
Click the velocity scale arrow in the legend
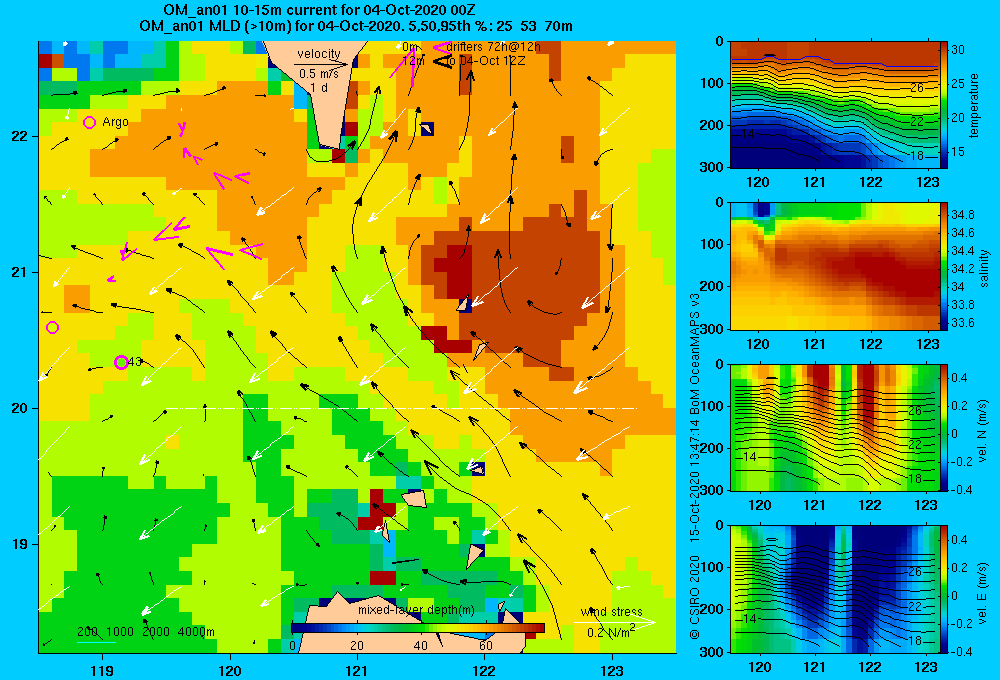point(322,64)
